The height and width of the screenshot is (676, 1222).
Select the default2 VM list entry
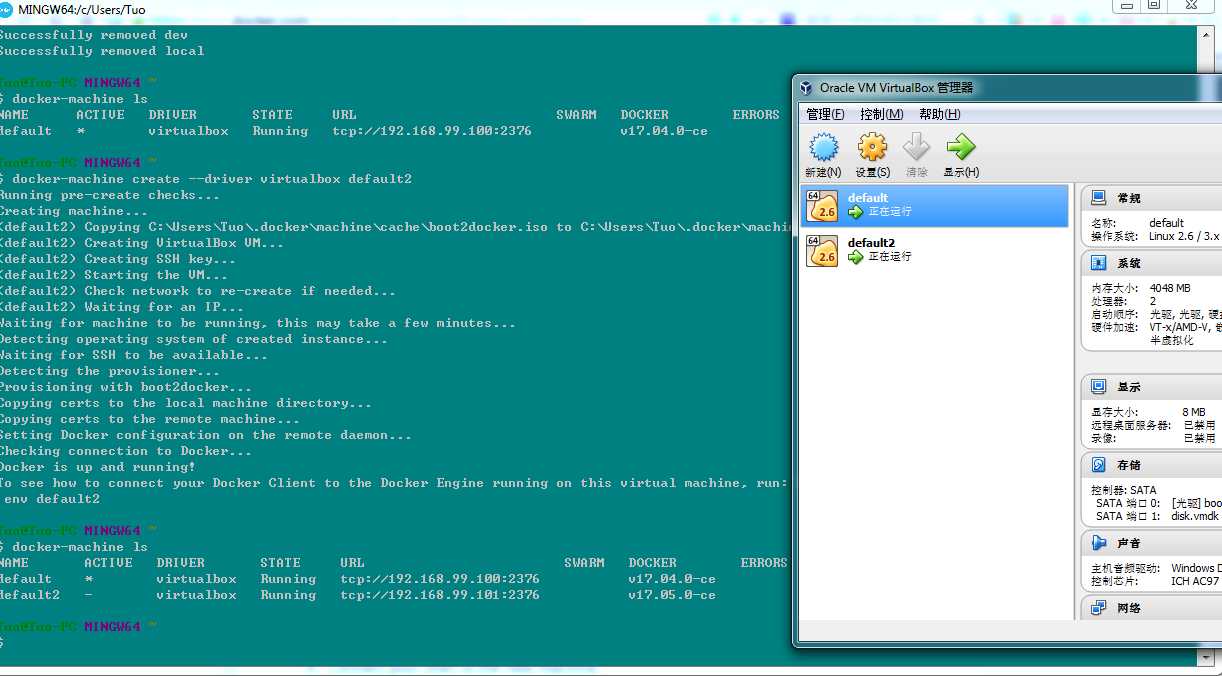click(x=935, y=250)
